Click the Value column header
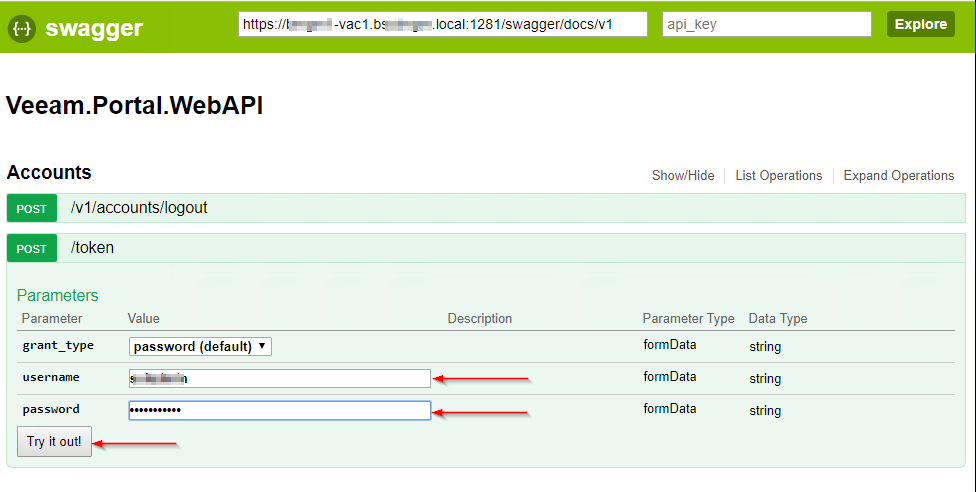The width and height of the screenshot is (976, 492). tap(144, 318)
